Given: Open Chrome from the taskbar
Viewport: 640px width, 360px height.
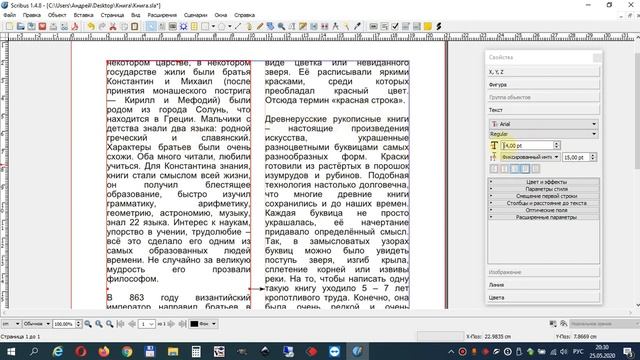Looking at the screenshot, I should 127,351.
